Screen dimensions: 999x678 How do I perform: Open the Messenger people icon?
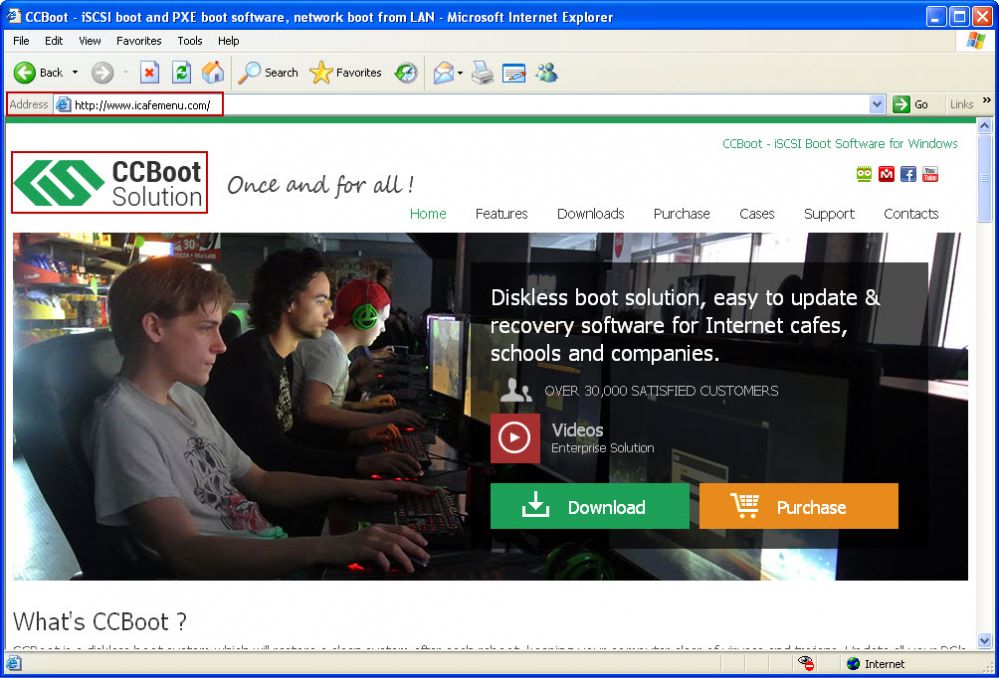547,73
